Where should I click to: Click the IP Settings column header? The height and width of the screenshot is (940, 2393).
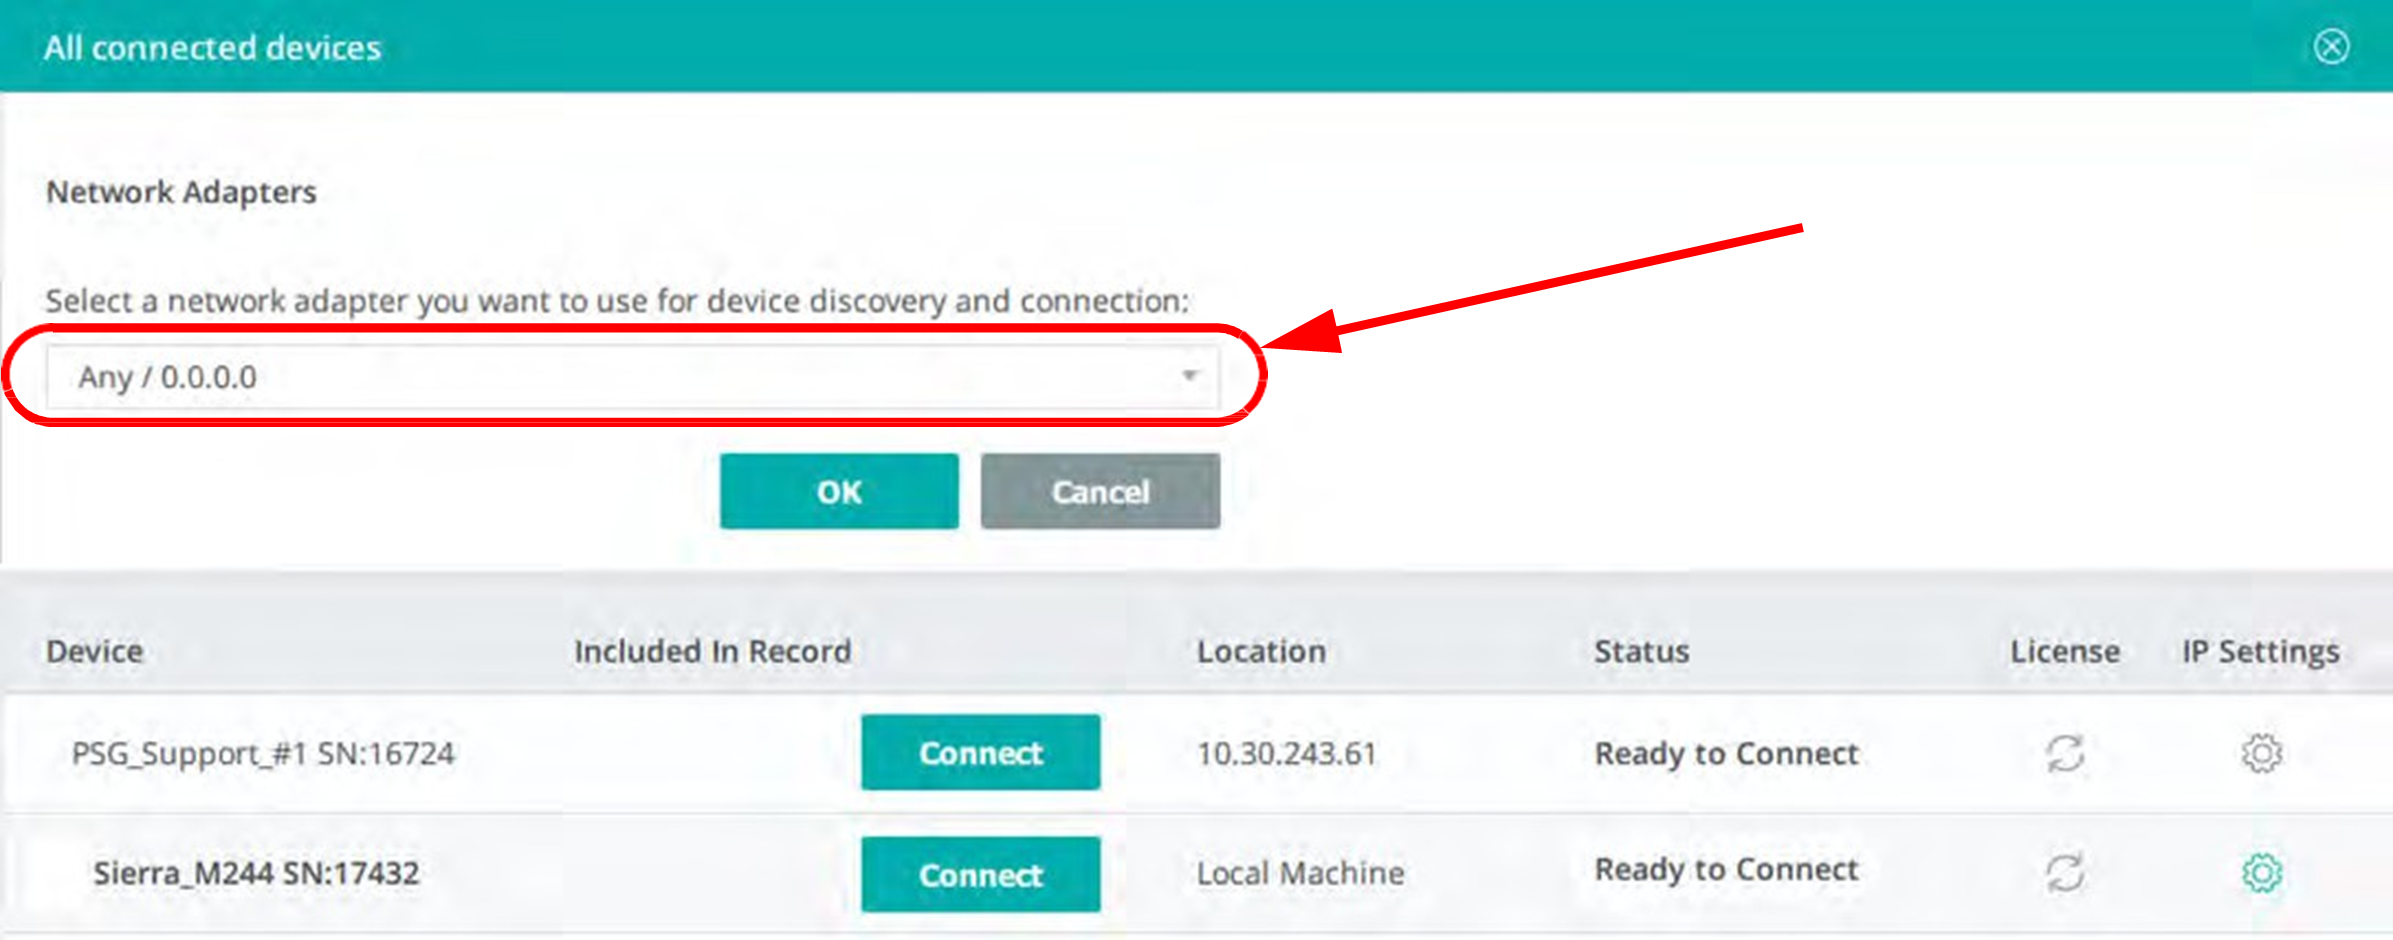coord(2260,651)
